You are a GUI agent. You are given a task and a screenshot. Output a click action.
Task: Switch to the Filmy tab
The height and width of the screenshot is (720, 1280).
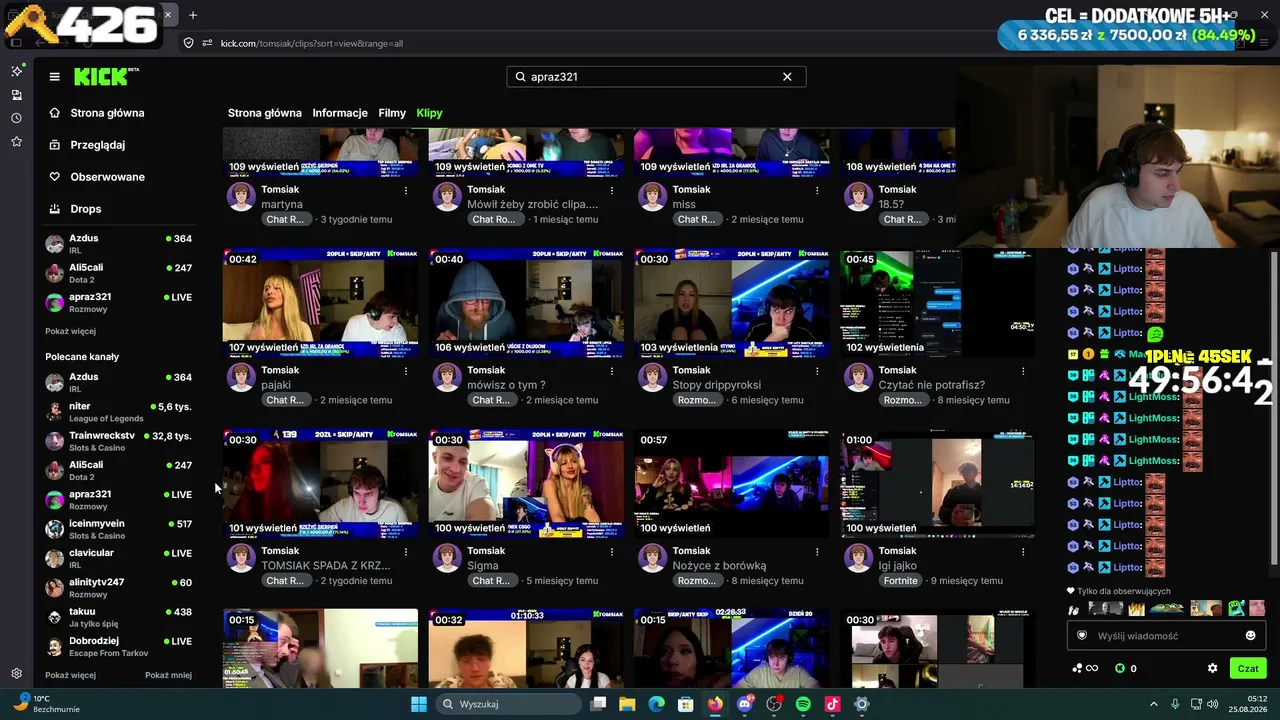[x=392, y=113]
